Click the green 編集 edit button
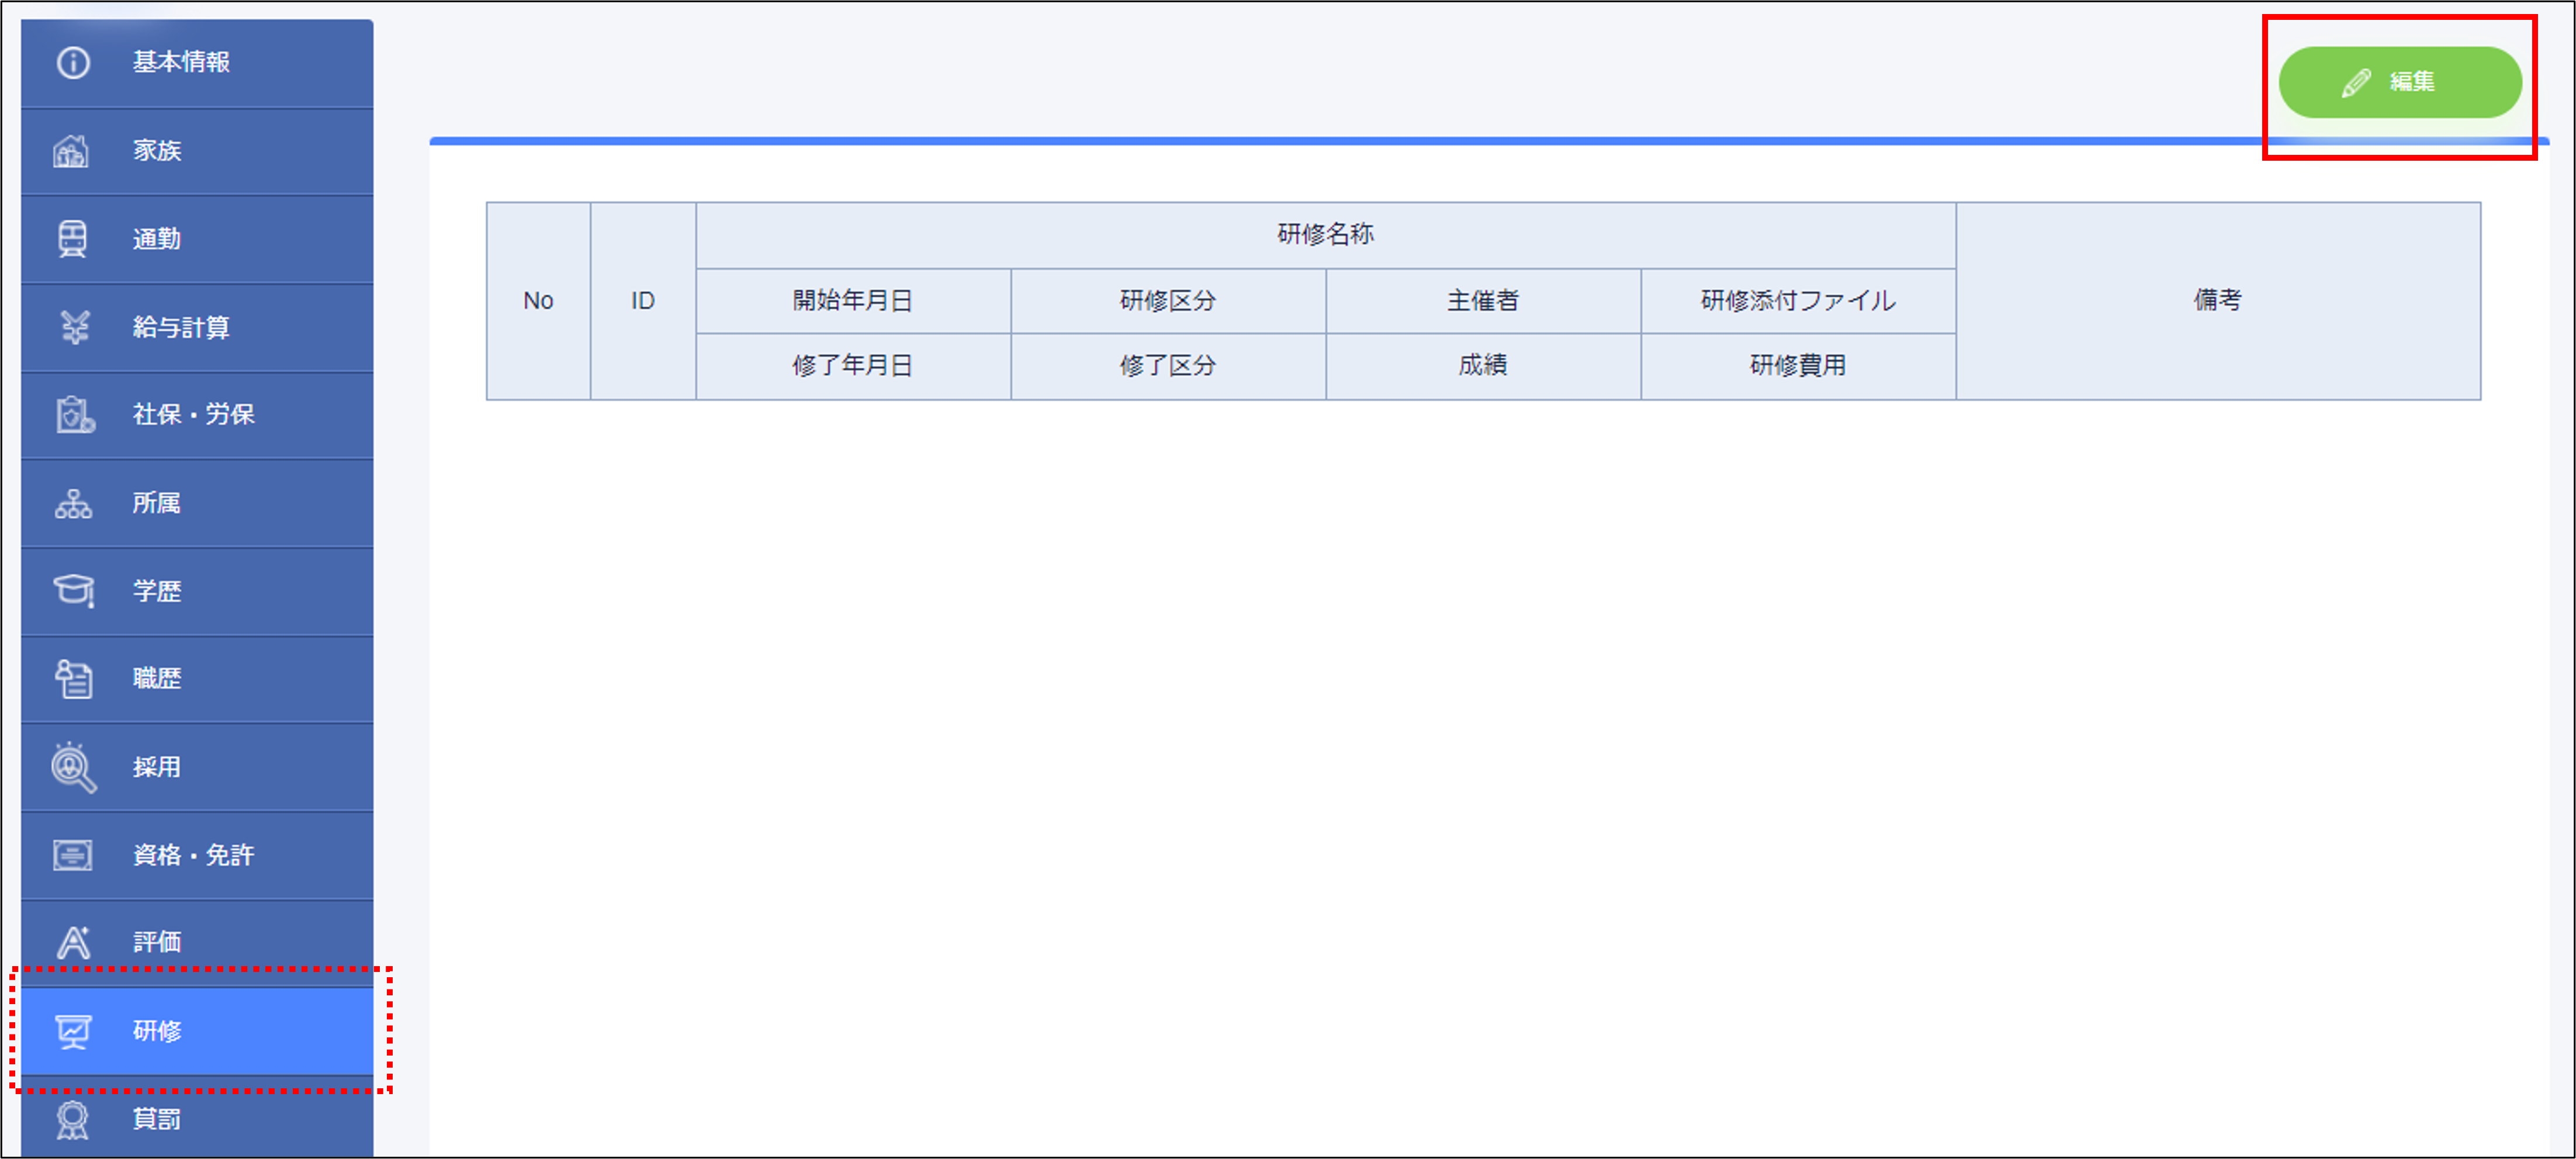Image resolution: width=2576 pixels, height=1159 pixels. [2400, 83]
